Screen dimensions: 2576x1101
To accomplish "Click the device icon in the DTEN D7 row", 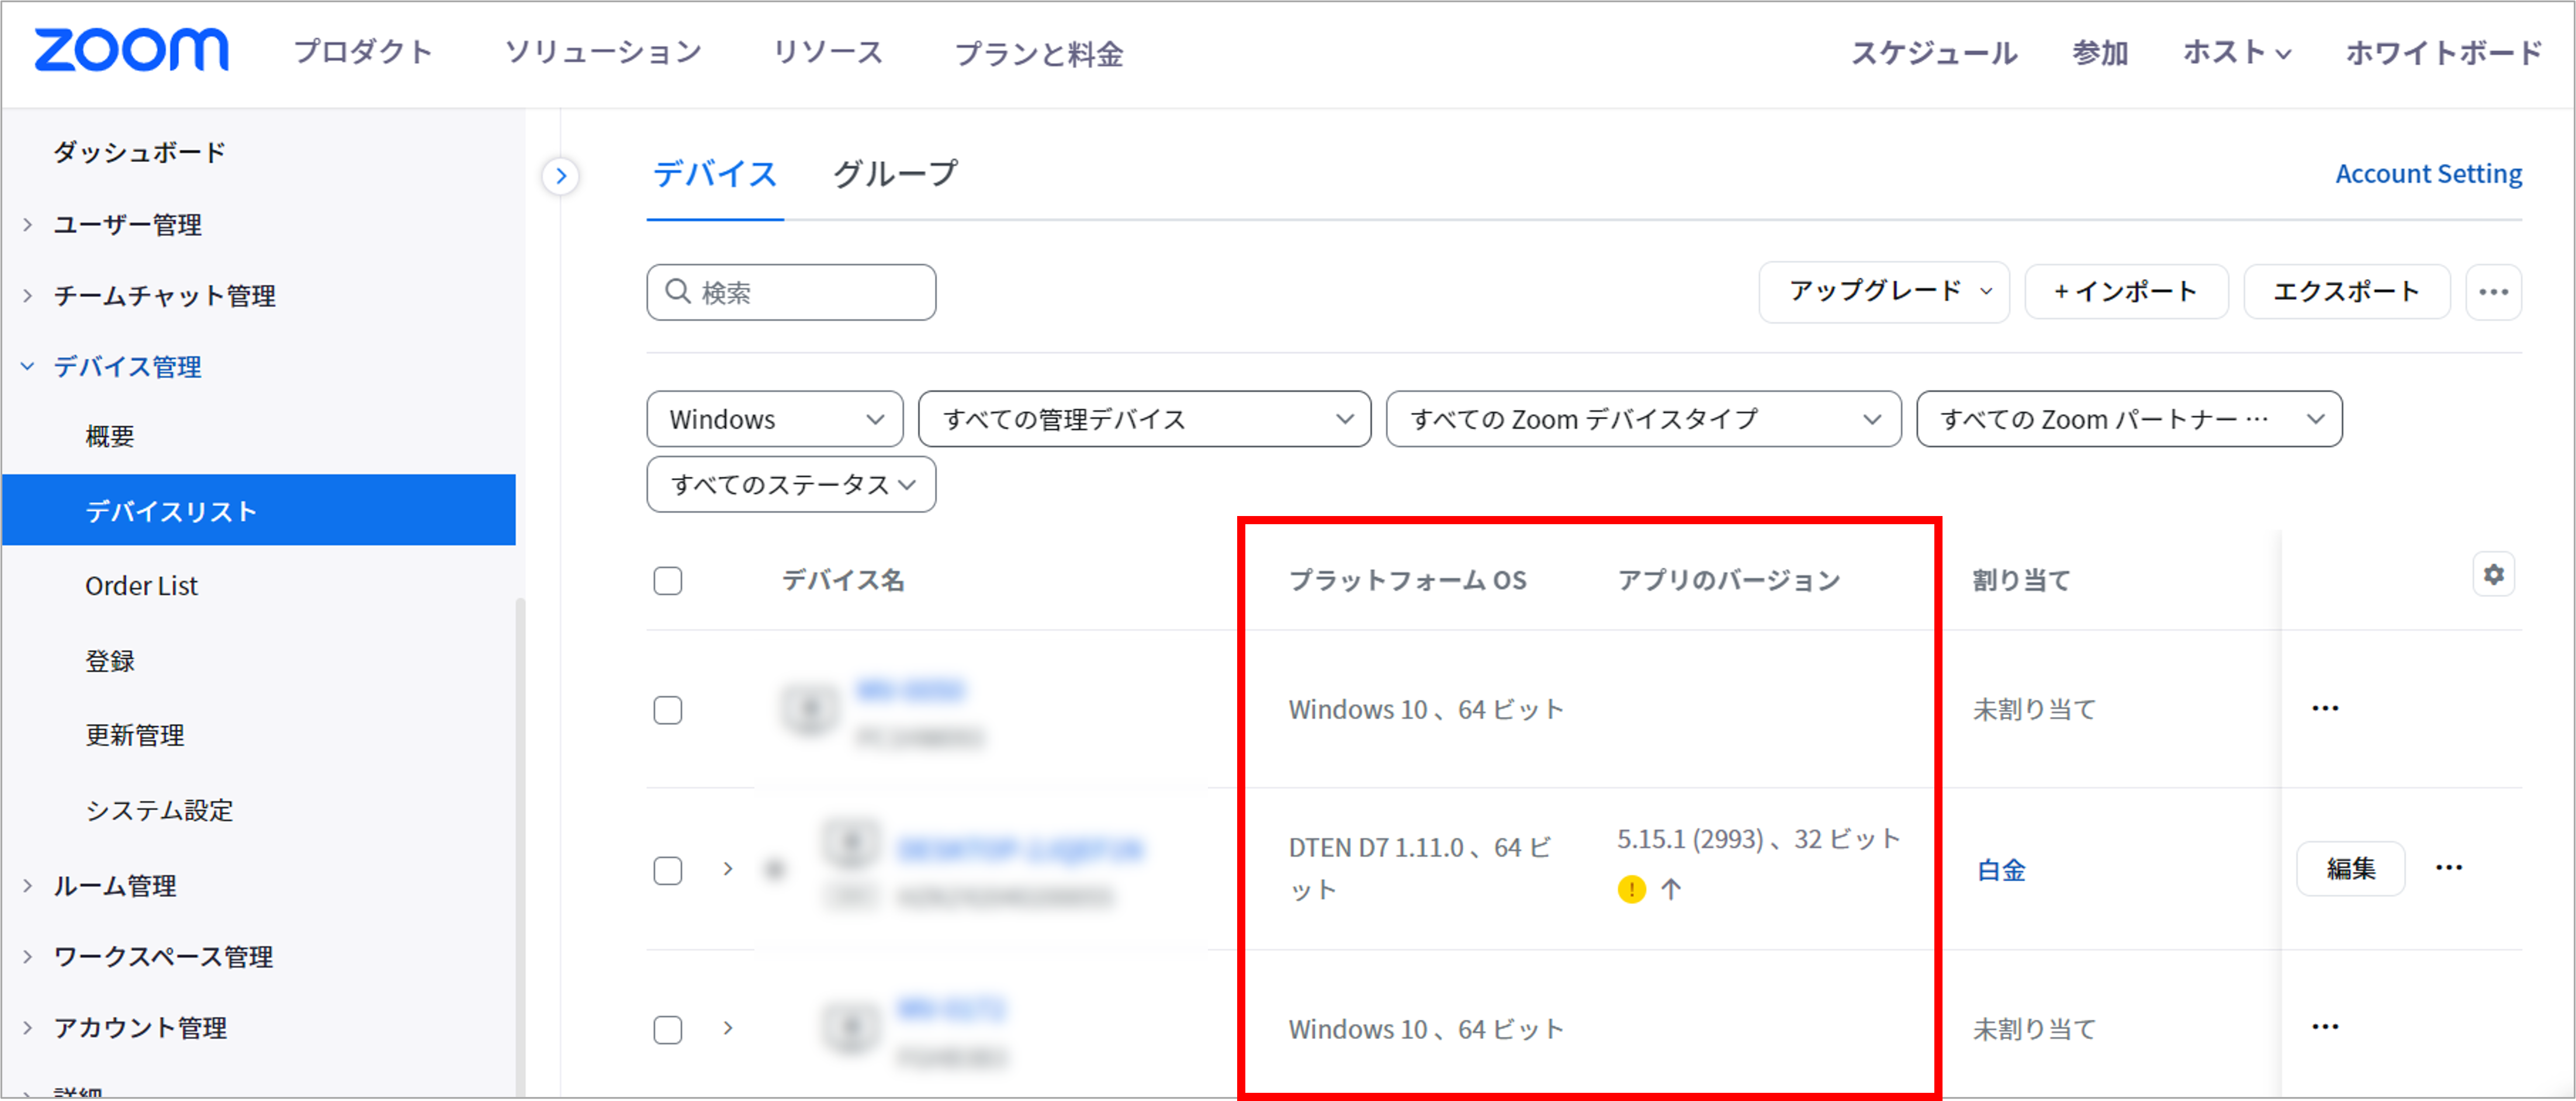I will (851, 843).
